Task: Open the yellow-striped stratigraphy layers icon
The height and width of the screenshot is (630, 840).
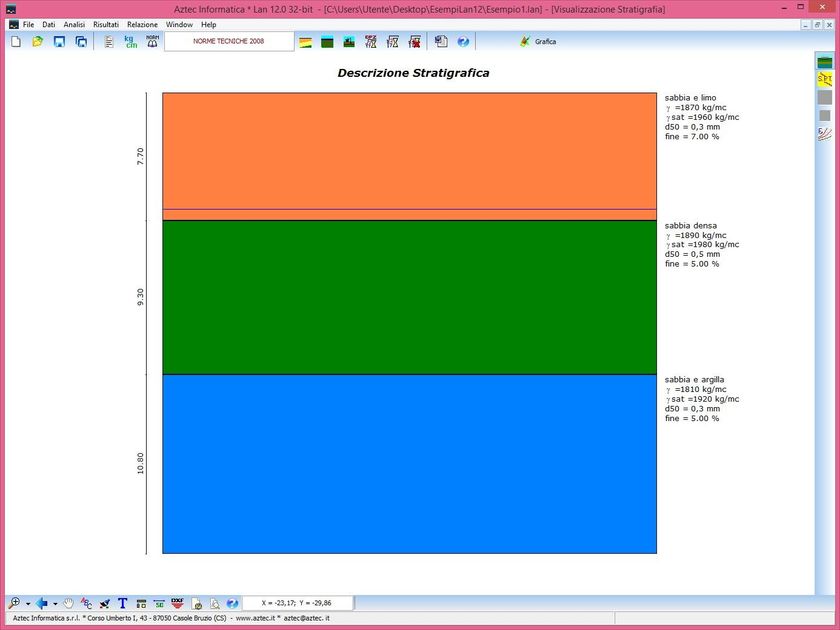Action: pyautogui.click(x=305, y=42)
